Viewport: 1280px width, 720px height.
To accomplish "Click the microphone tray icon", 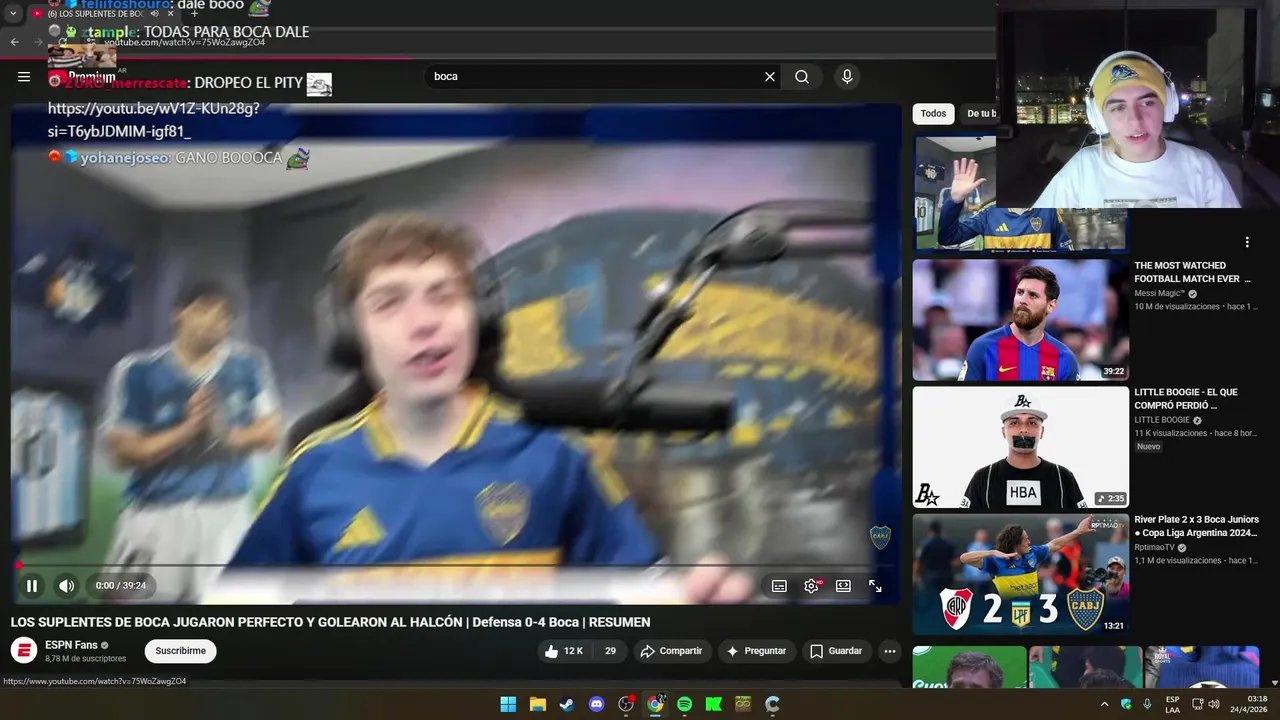I will tap(1147, 704).
